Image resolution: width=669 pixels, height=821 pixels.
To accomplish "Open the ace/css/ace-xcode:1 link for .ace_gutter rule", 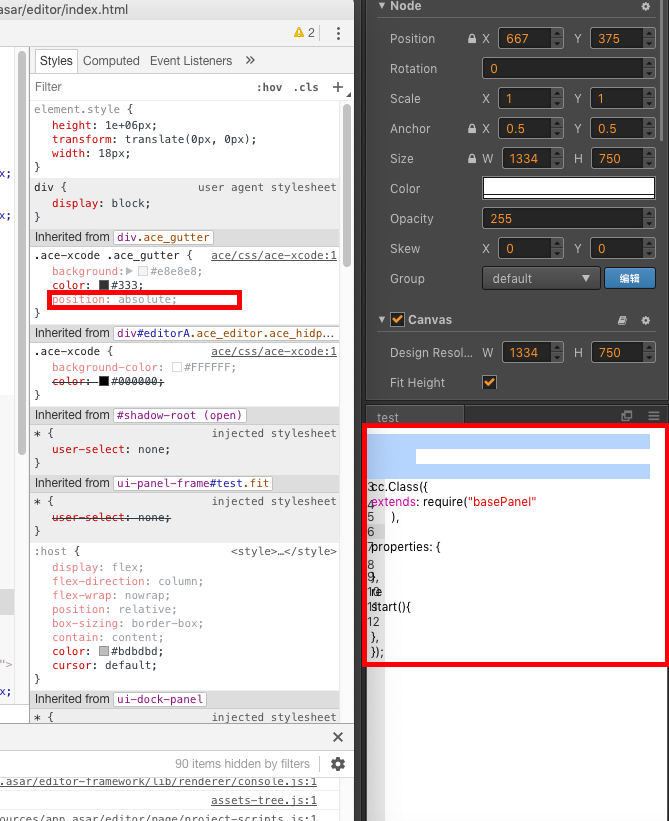I will [274, 256].
